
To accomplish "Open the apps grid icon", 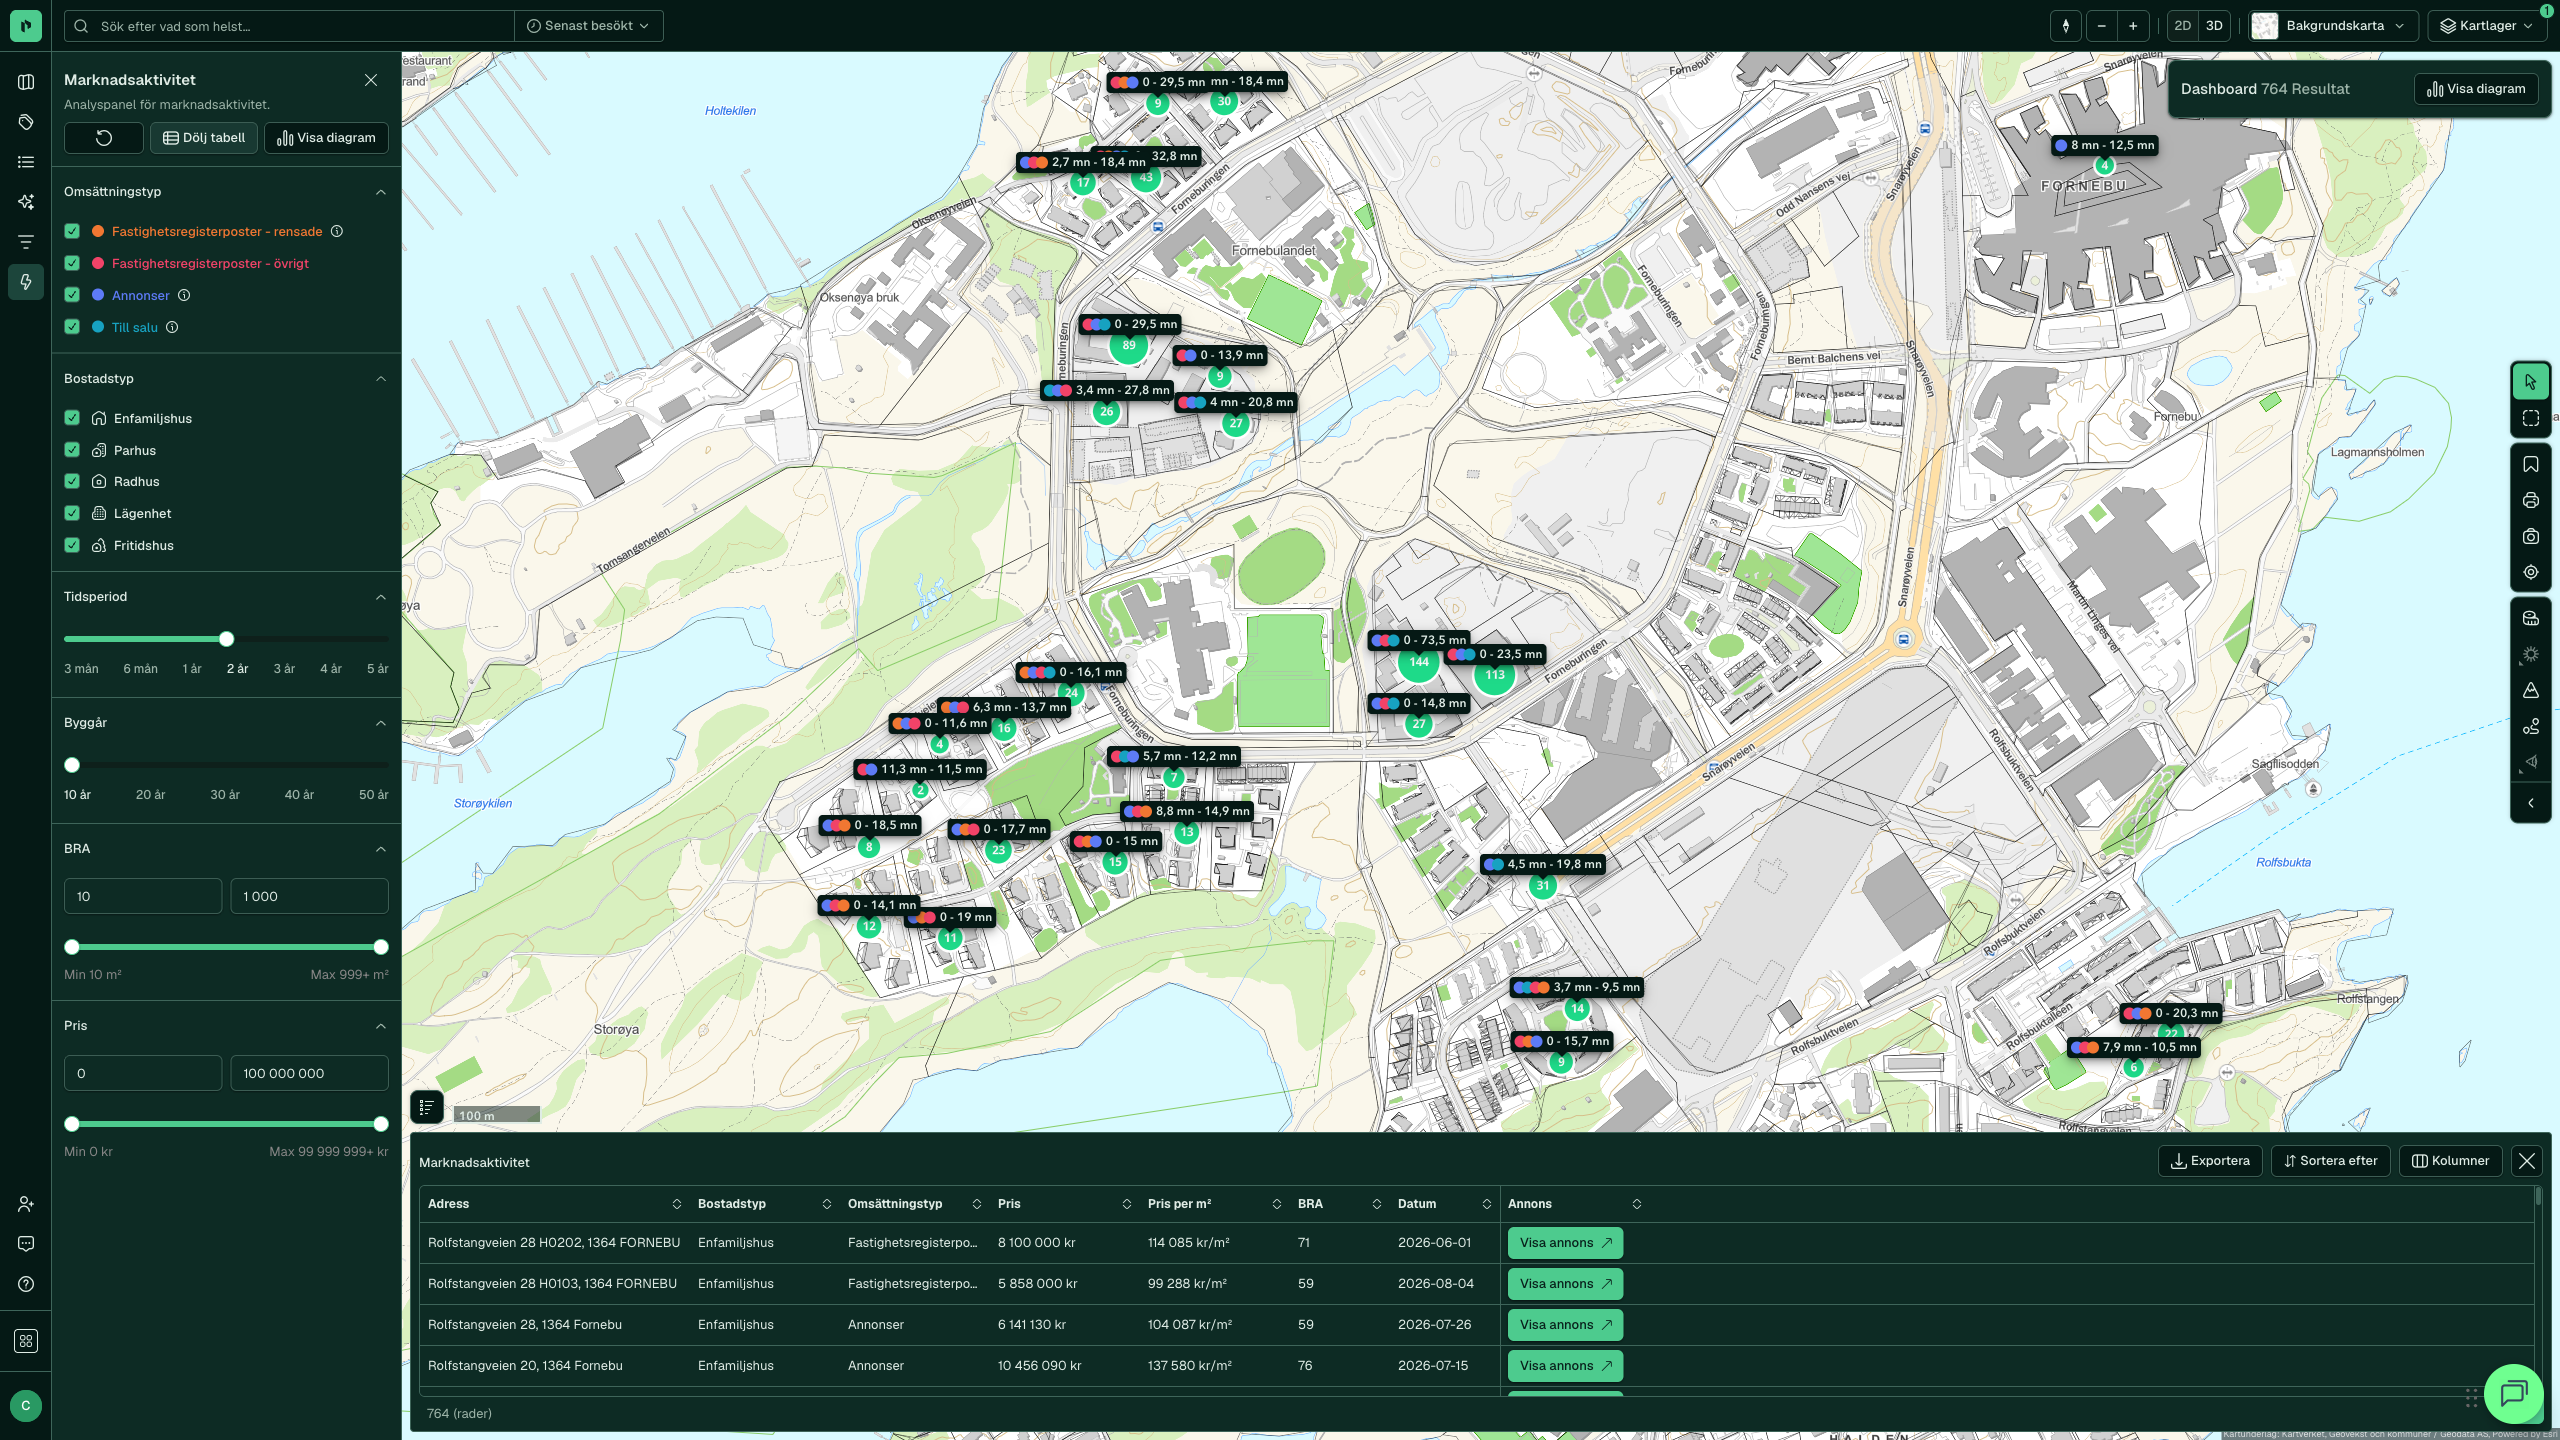I will click(x=26, y=1341).
